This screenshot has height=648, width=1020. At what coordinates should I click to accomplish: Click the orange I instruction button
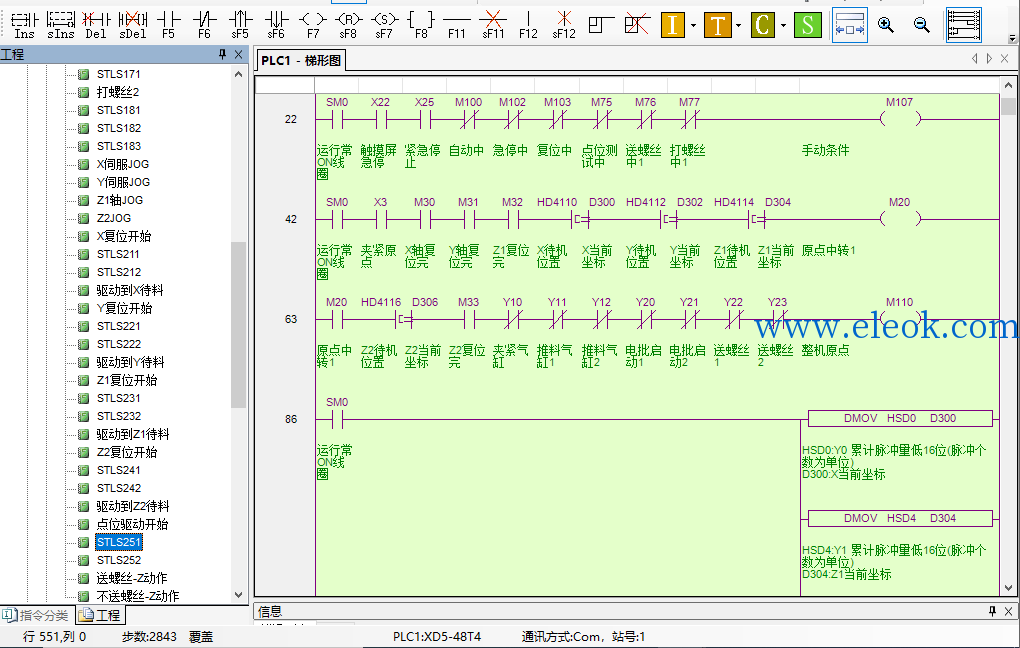coord(673,25)
